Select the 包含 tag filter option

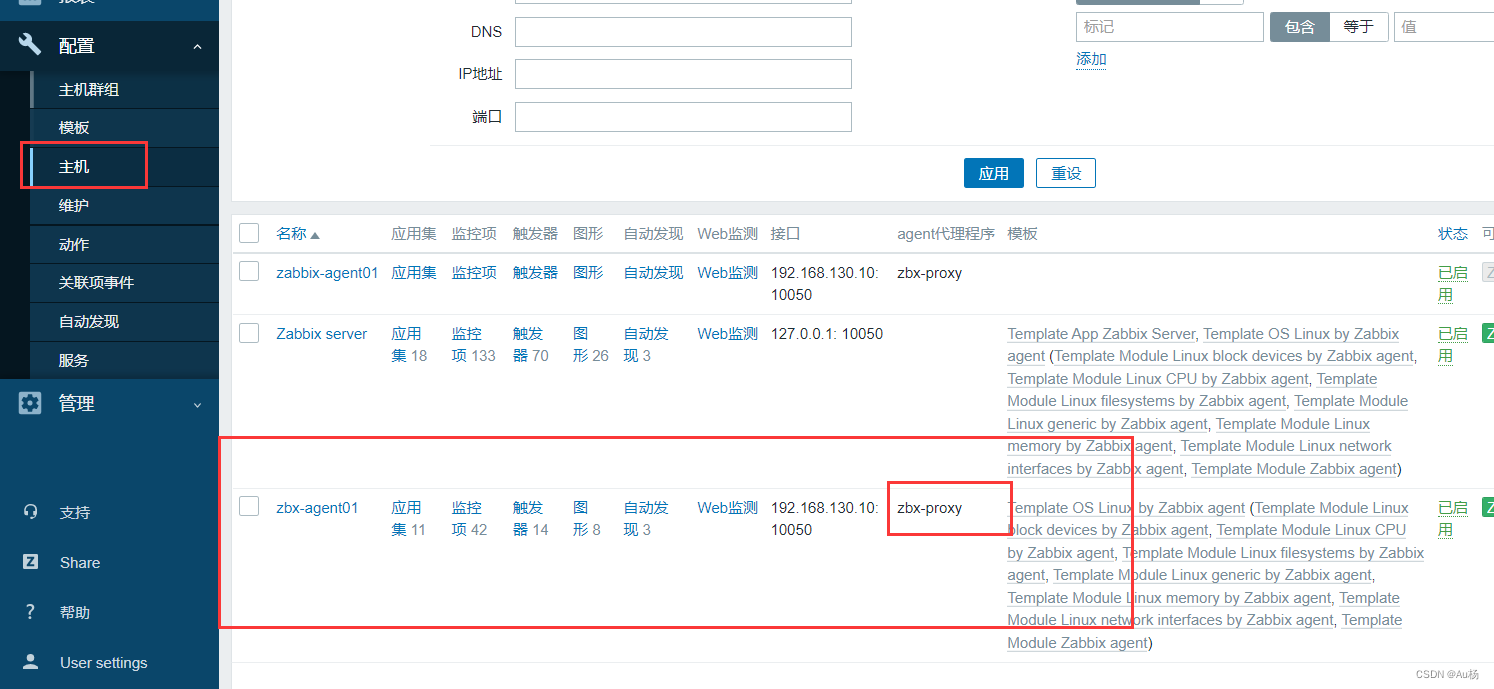click(1300, 27)
